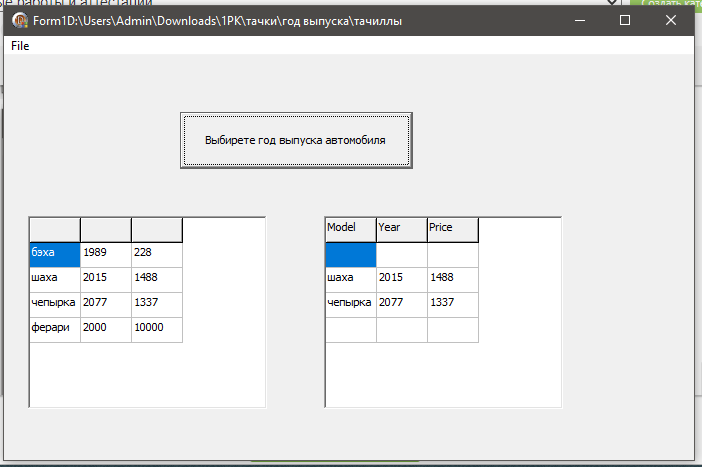Screen dimensions: 702x467
Task: Click 2077 in the left table
Action: 105,304
